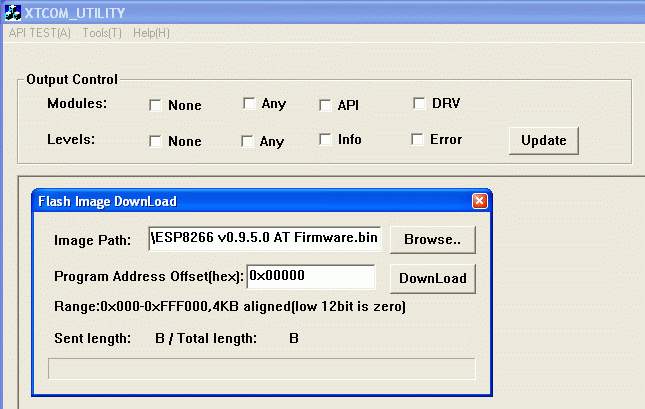Check the Modules Any checkbox

(x=249, y=103)
